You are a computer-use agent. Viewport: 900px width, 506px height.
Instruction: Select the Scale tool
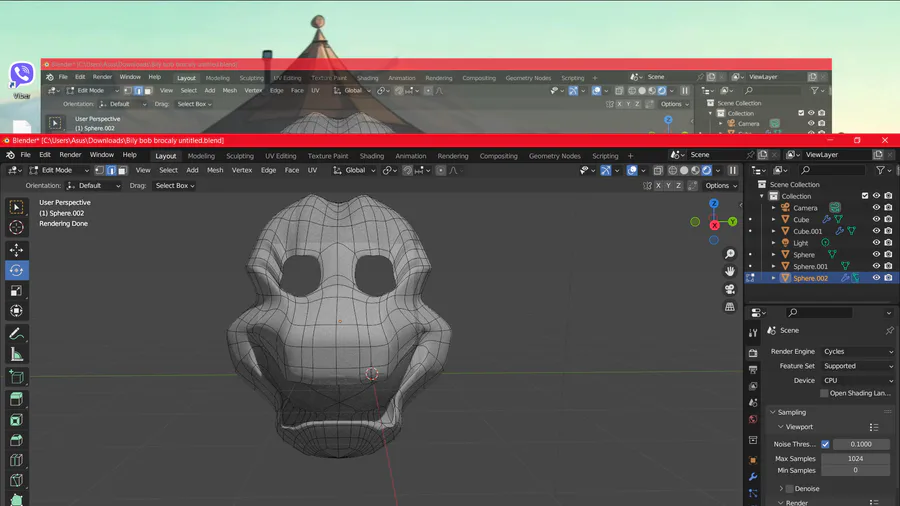tap(16, 291)
